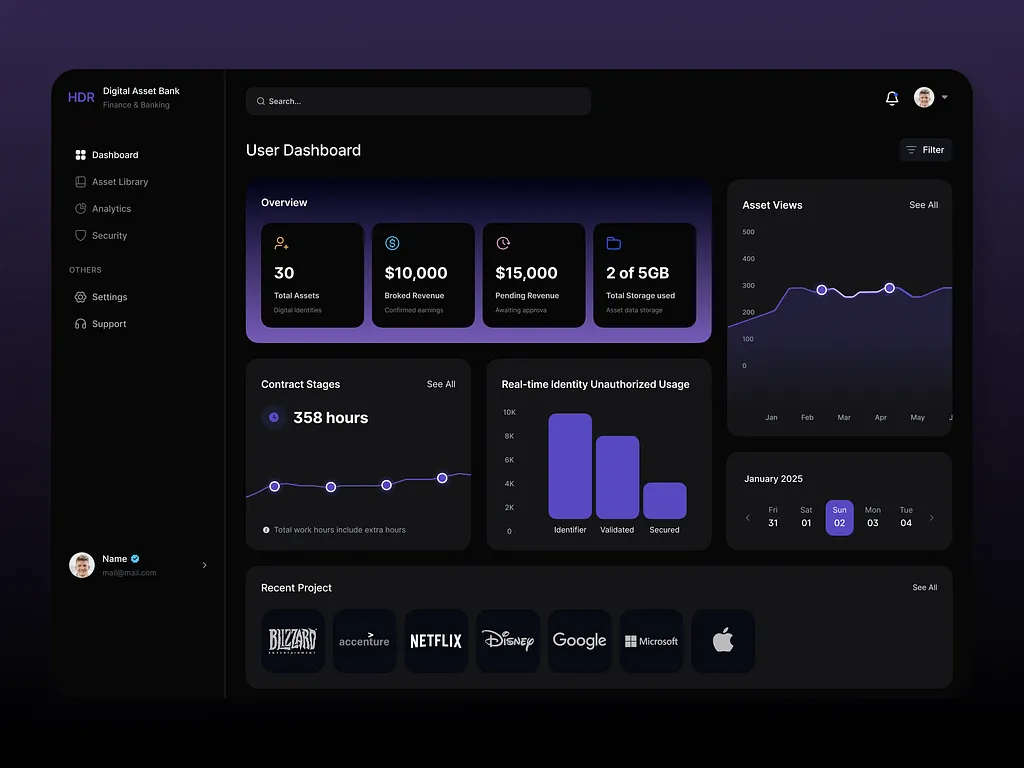Screen dimensions: 1024x768
Task: Select Tue 04 in calendar
Action: 906,517
